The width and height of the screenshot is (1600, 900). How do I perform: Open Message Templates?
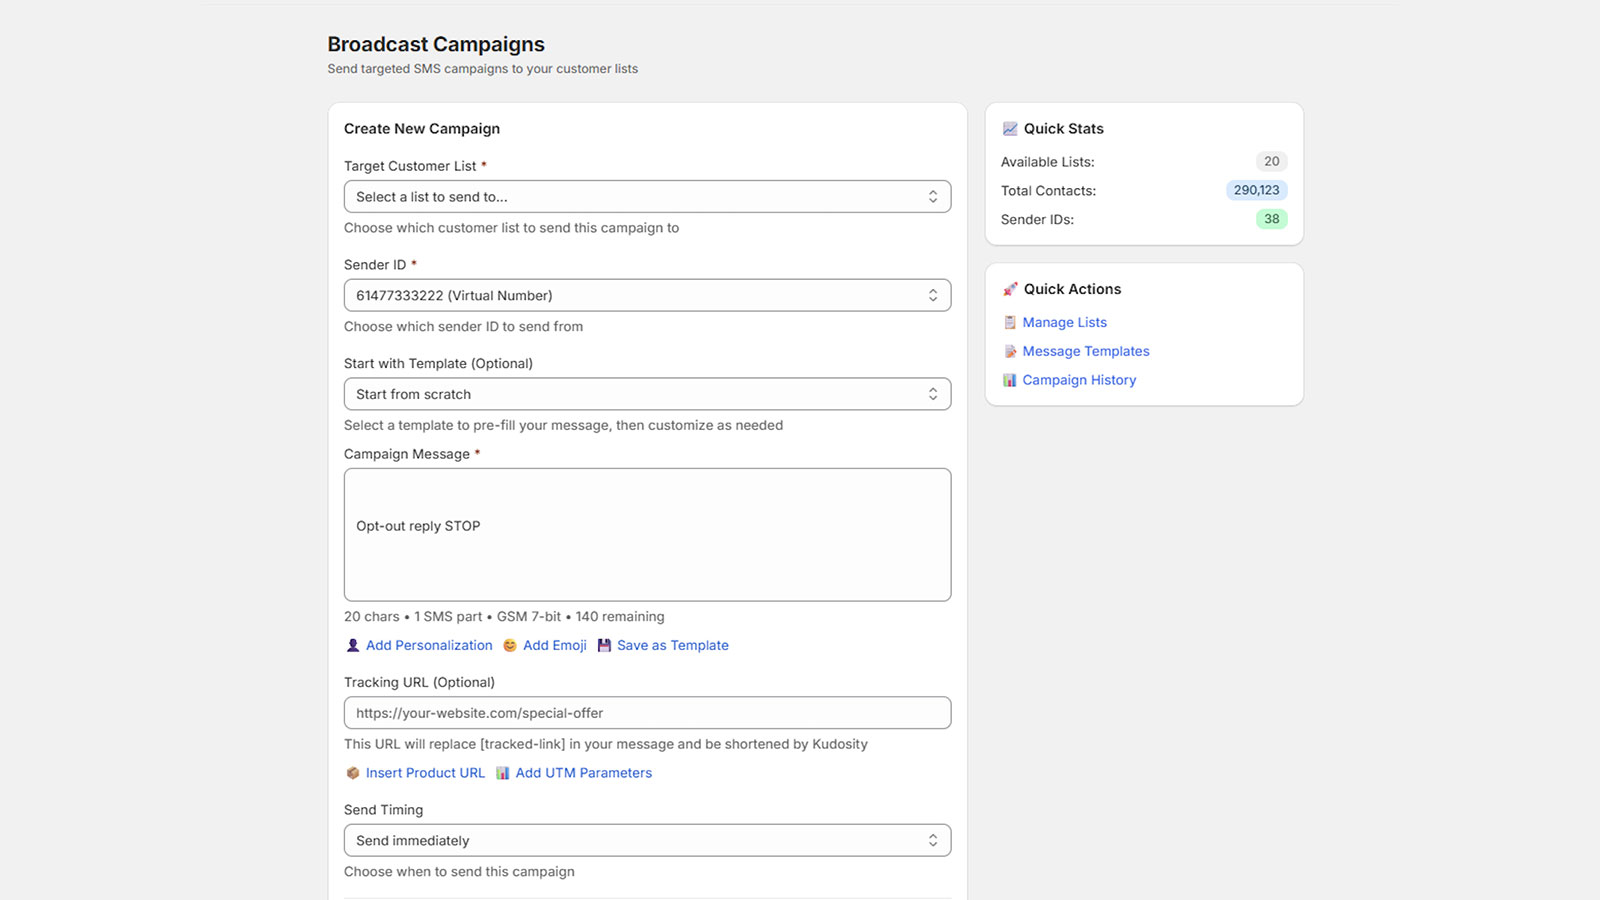pyautogui.click(x=1085, y=351)
